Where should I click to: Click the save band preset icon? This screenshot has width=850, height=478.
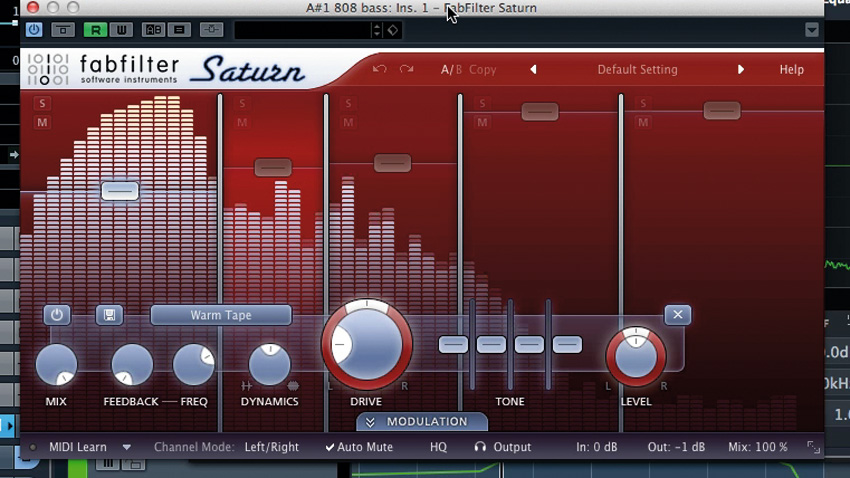point(109,315)
